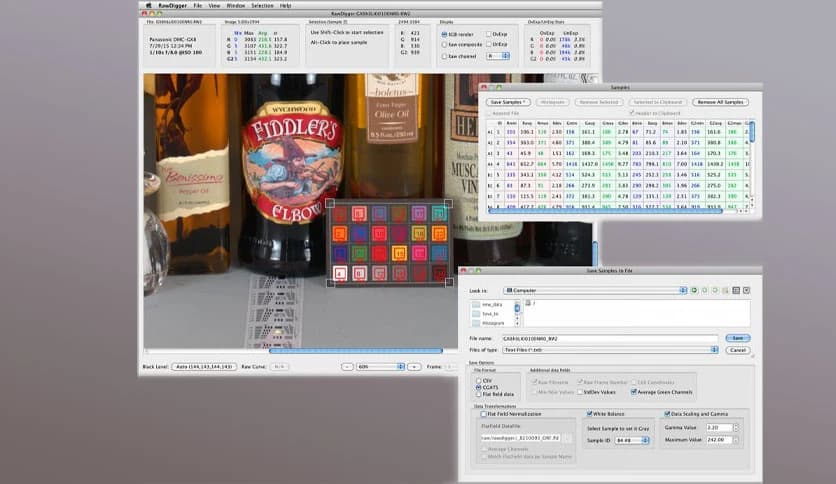Toggle Append File in Samples window
Screen dimensions: 836x484
coord(489,114)
